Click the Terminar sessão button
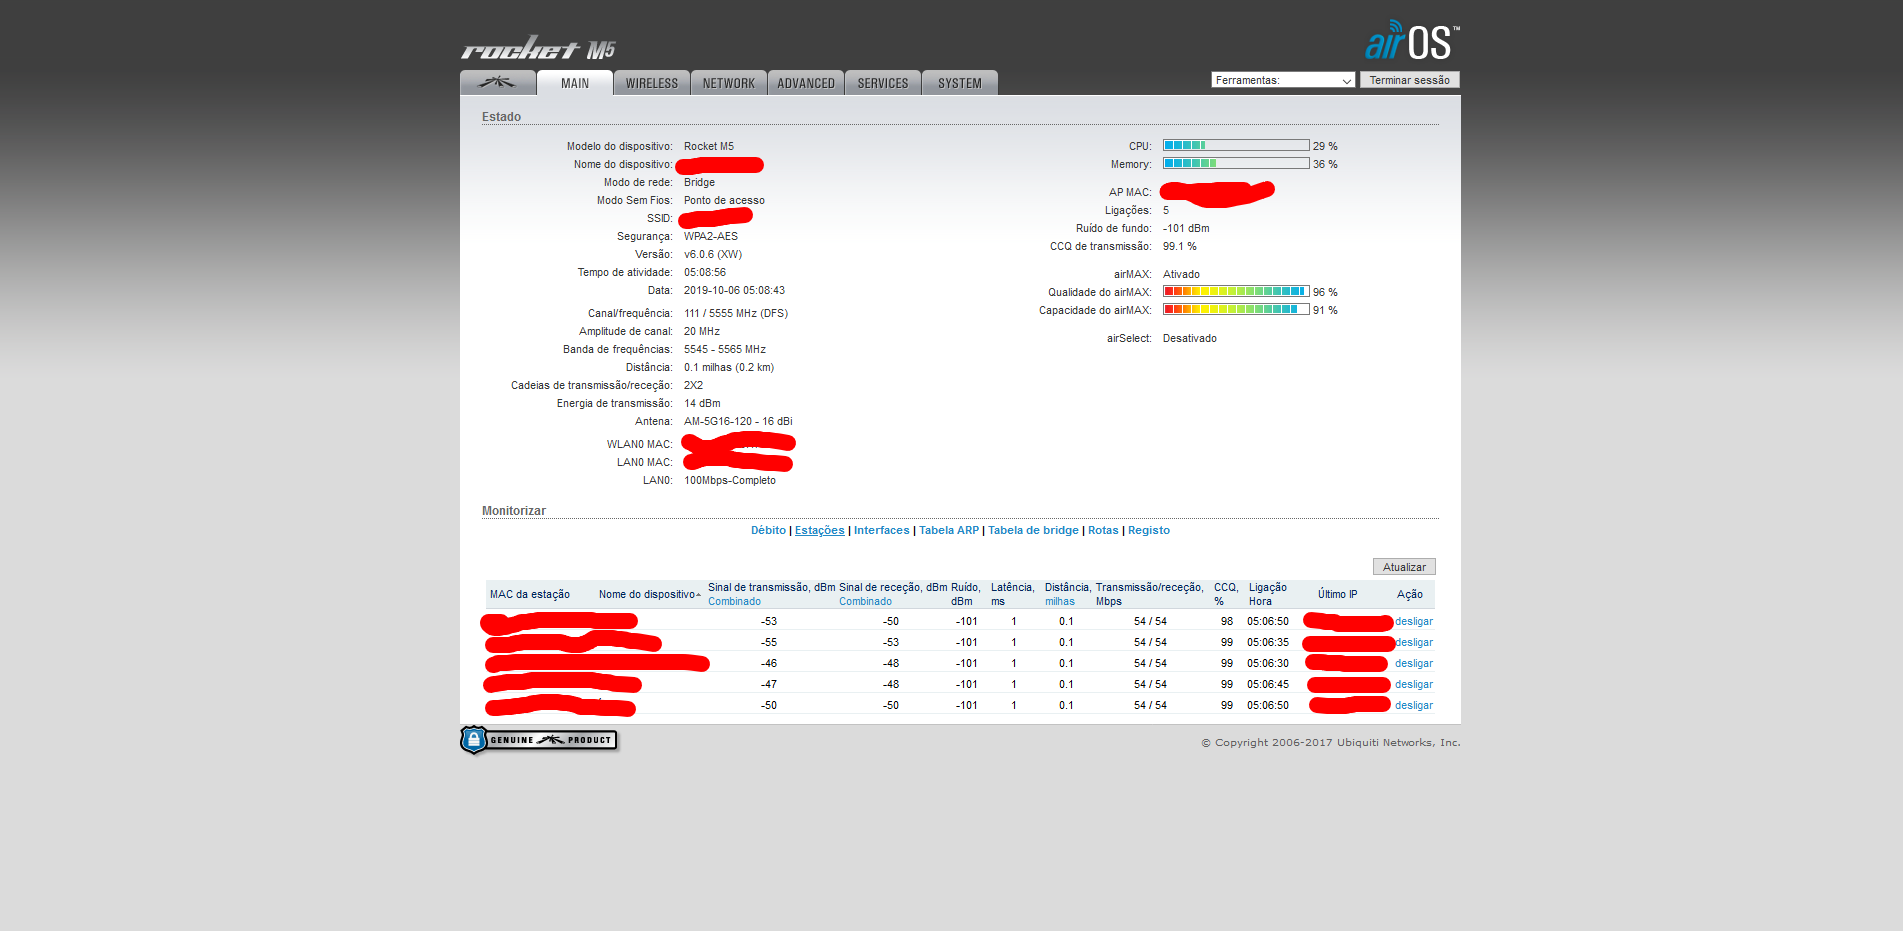The image size is (1903, 931). pyautogui.click(x=1409, y=80)
